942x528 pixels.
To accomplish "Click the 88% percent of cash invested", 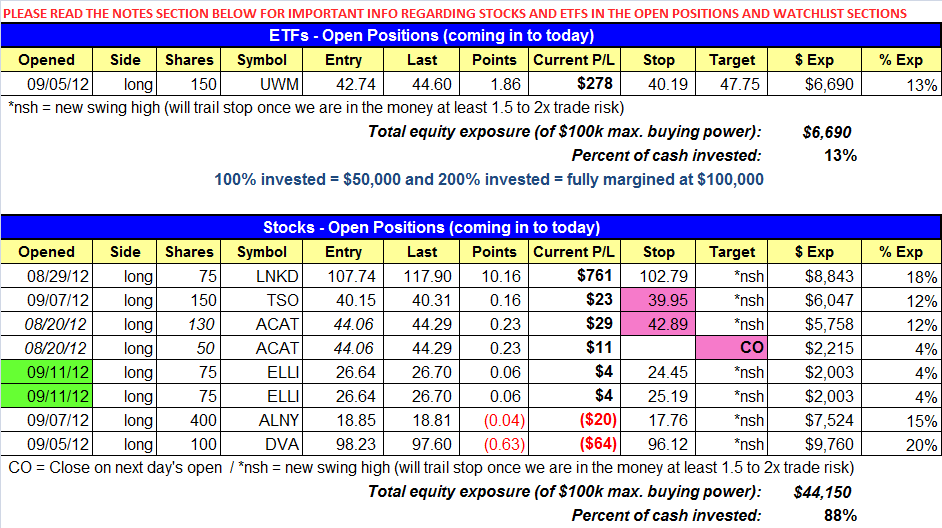I will tap(840, 515).
